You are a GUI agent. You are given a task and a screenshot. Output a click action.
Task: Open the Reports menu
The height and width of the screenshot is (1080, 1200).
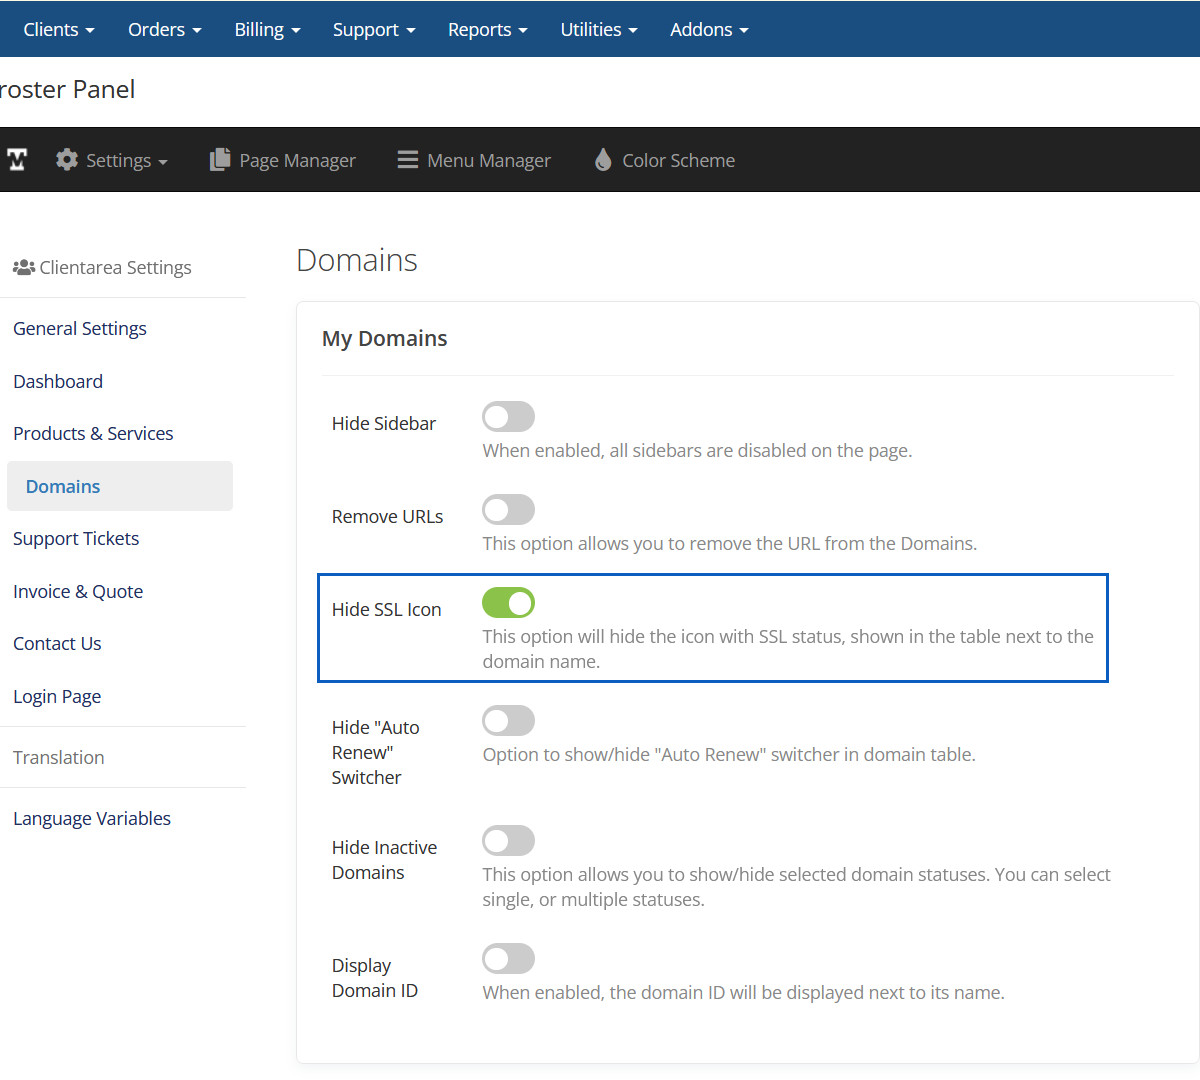487,30
